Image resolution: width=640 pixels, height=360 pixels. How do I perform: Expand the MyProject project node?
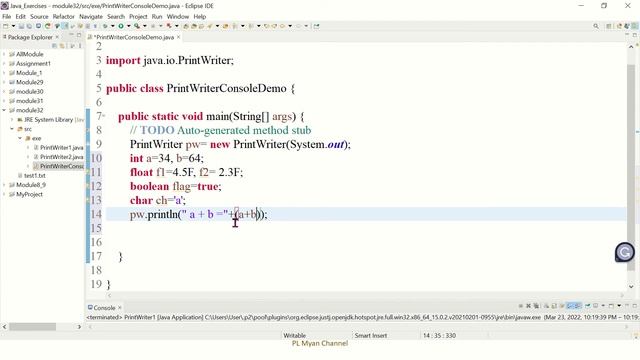tap(4, 194)
